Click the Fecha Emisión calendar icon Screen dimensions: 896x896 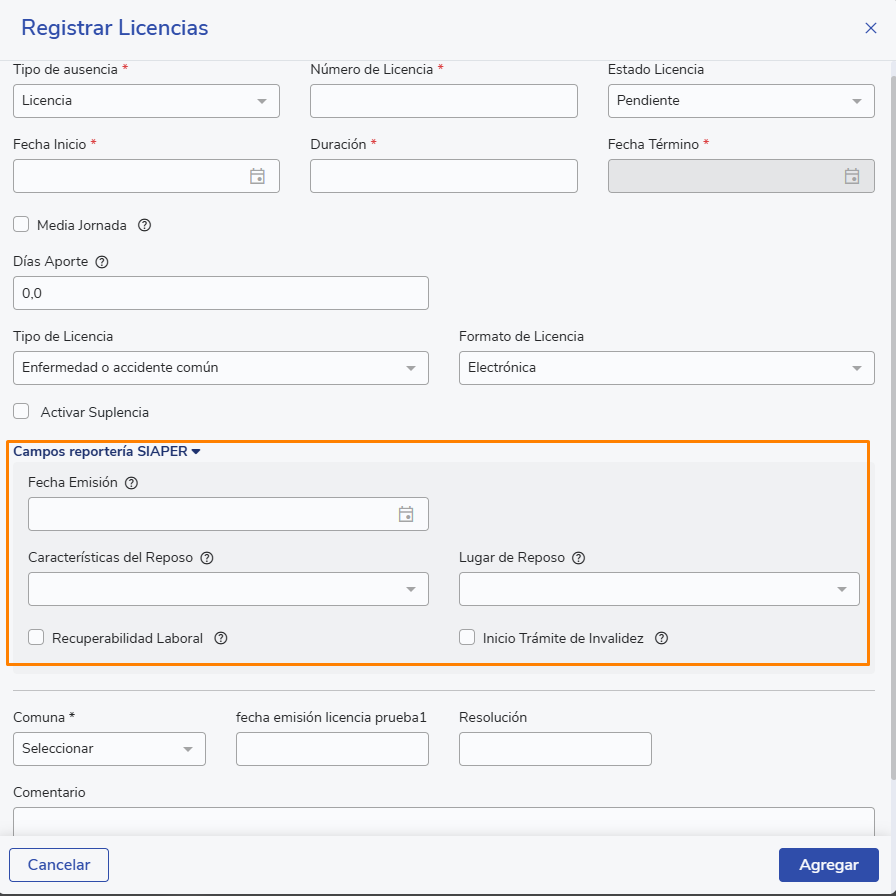point(406,514)
